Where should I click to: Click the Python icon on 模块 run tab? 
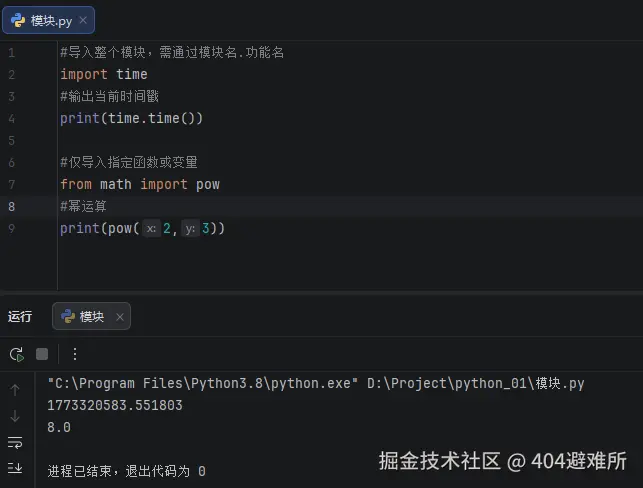pyautogui.click(x=68, y=316)
